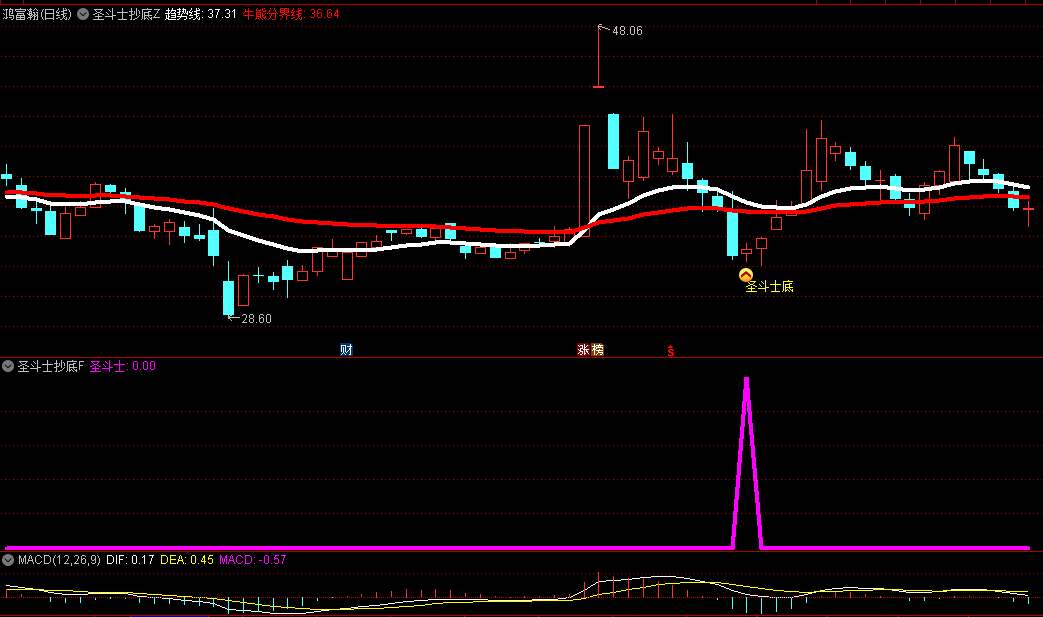Click the MACD: -0.57 value
The width and height of the screenshot is (1043, 617).
(x=253, y=560)
